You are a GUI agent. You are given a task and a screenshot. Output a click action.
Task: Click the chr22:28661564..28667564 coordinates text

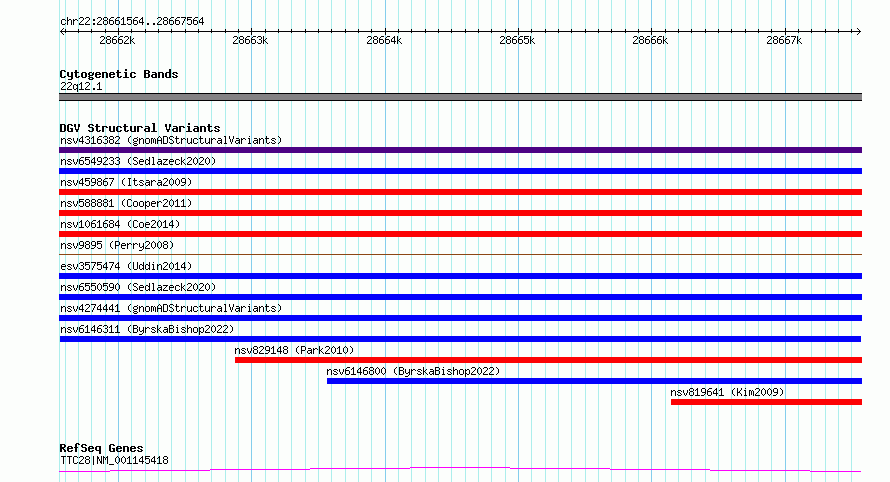(132, 22)
